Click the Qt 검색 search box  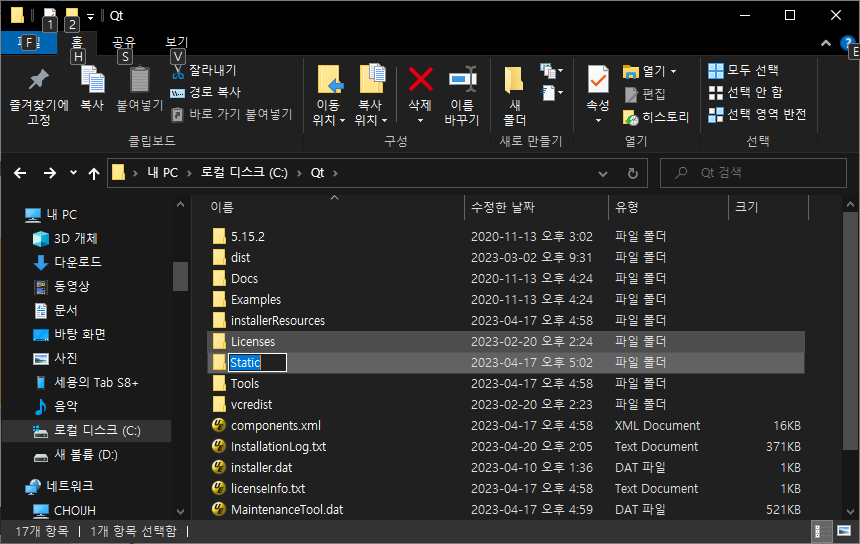(x=754, y=173)
